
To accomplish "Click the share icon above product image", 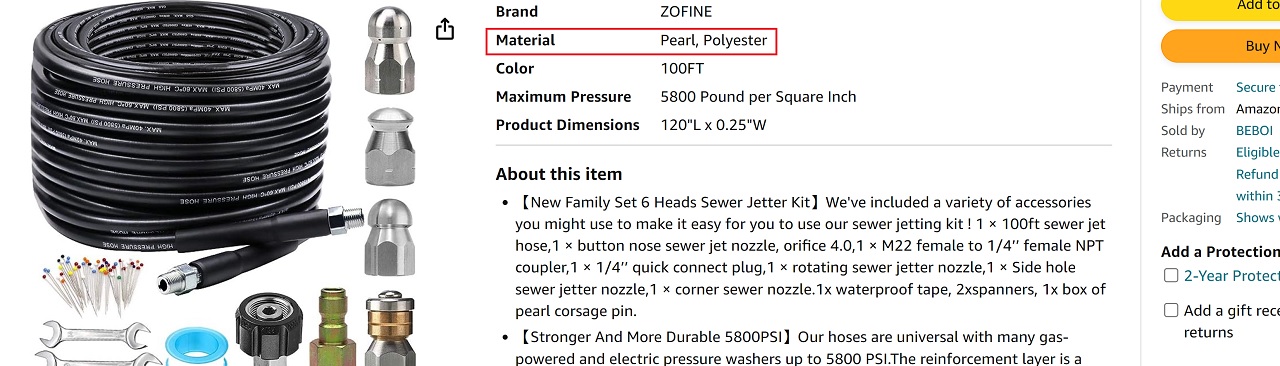I will (445, 30).
